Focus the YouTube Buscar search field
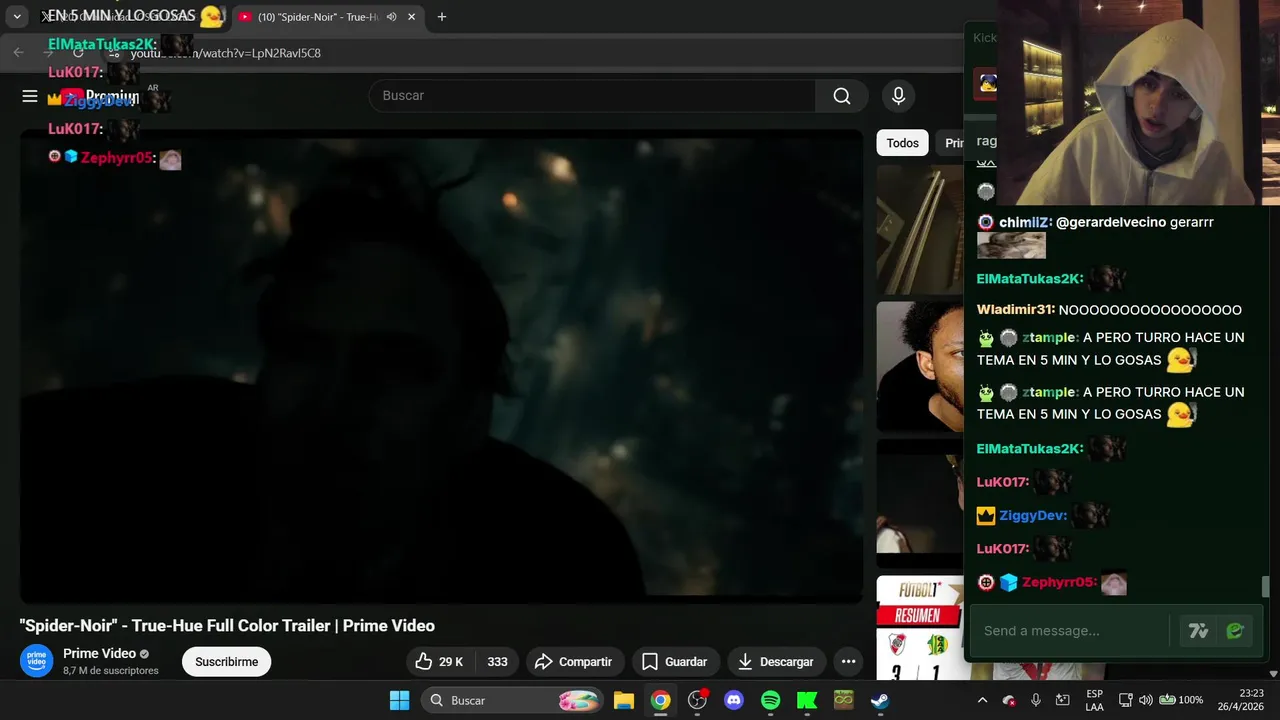The image size is (1280, 720). tap(592, 96)
